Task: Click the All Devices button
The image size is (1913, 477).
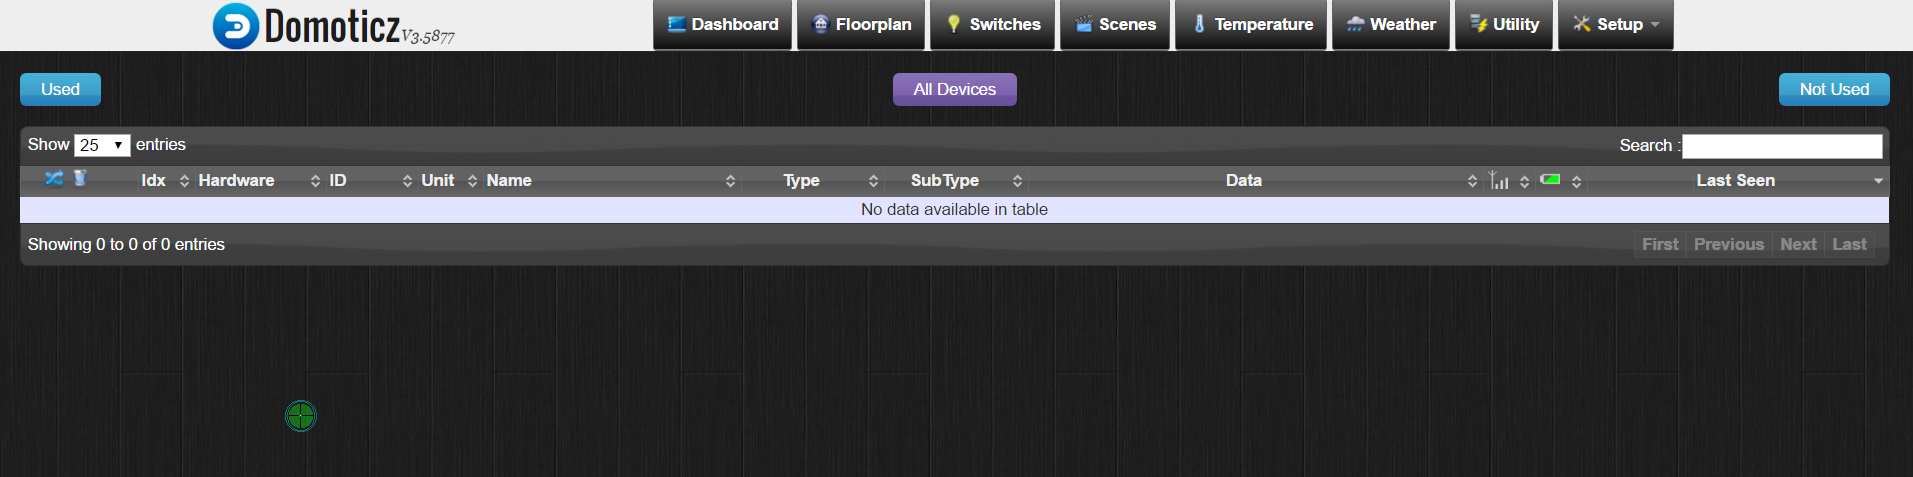Action: pyautogui.click(x=954, y=89)
